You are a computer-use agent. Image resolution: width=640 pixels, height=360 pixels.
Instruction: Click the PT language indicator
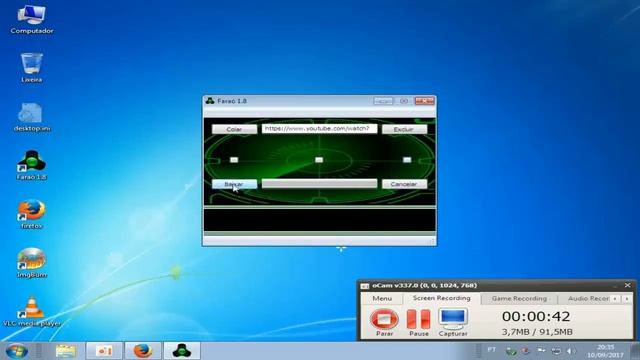[492, 350]
